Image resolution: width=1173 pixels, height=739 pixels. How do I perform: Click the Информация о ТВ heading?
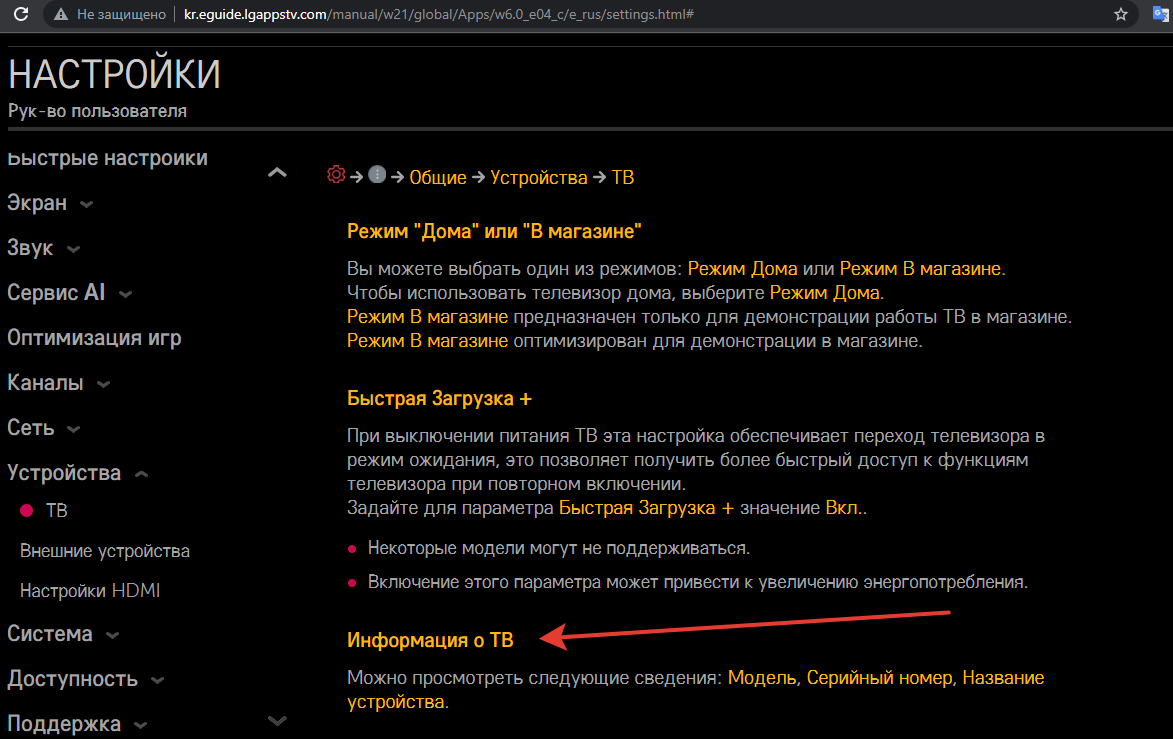pos(430,640)
